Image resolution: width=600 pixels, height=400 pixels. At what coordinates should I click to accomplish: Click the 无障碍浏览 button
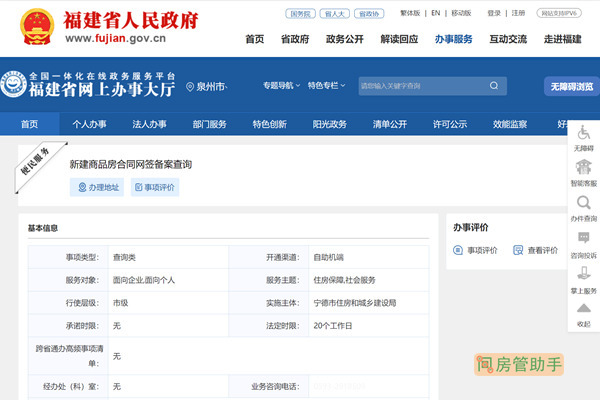coord(572,87)
